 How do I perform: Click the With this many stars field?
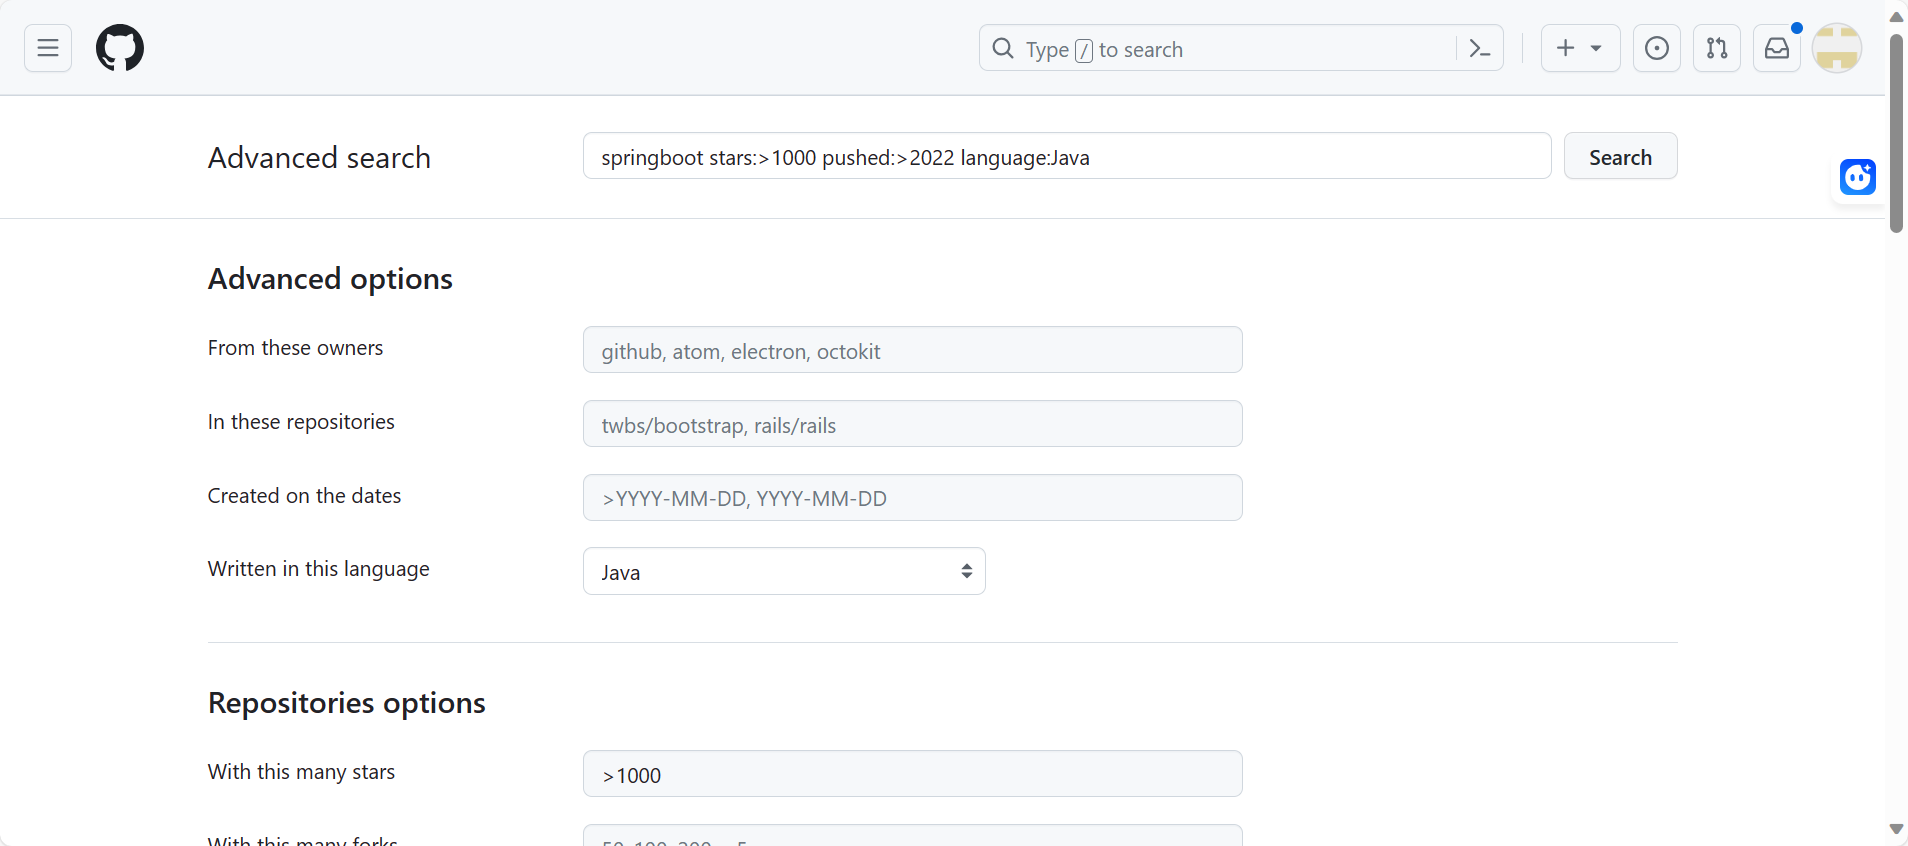[x=912, y=774]
